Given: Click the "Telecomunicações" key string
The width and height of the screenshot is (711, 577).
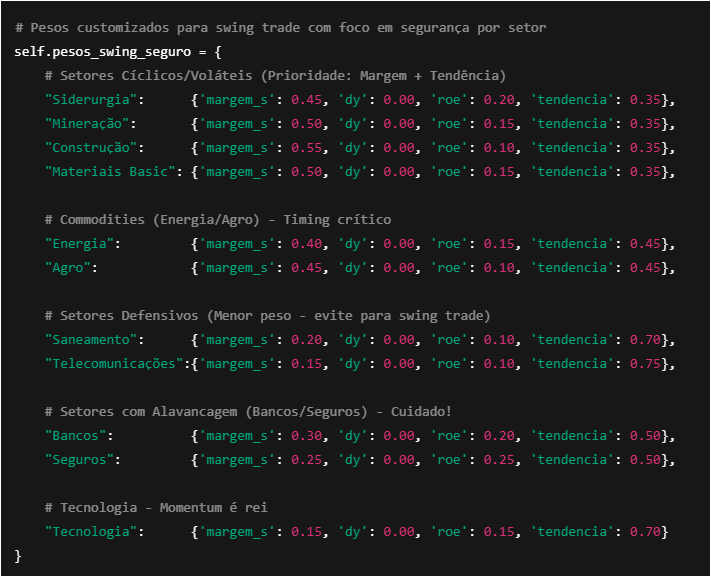Looking at the screenshot, I should pyautogui.click(x=116, y=363).
